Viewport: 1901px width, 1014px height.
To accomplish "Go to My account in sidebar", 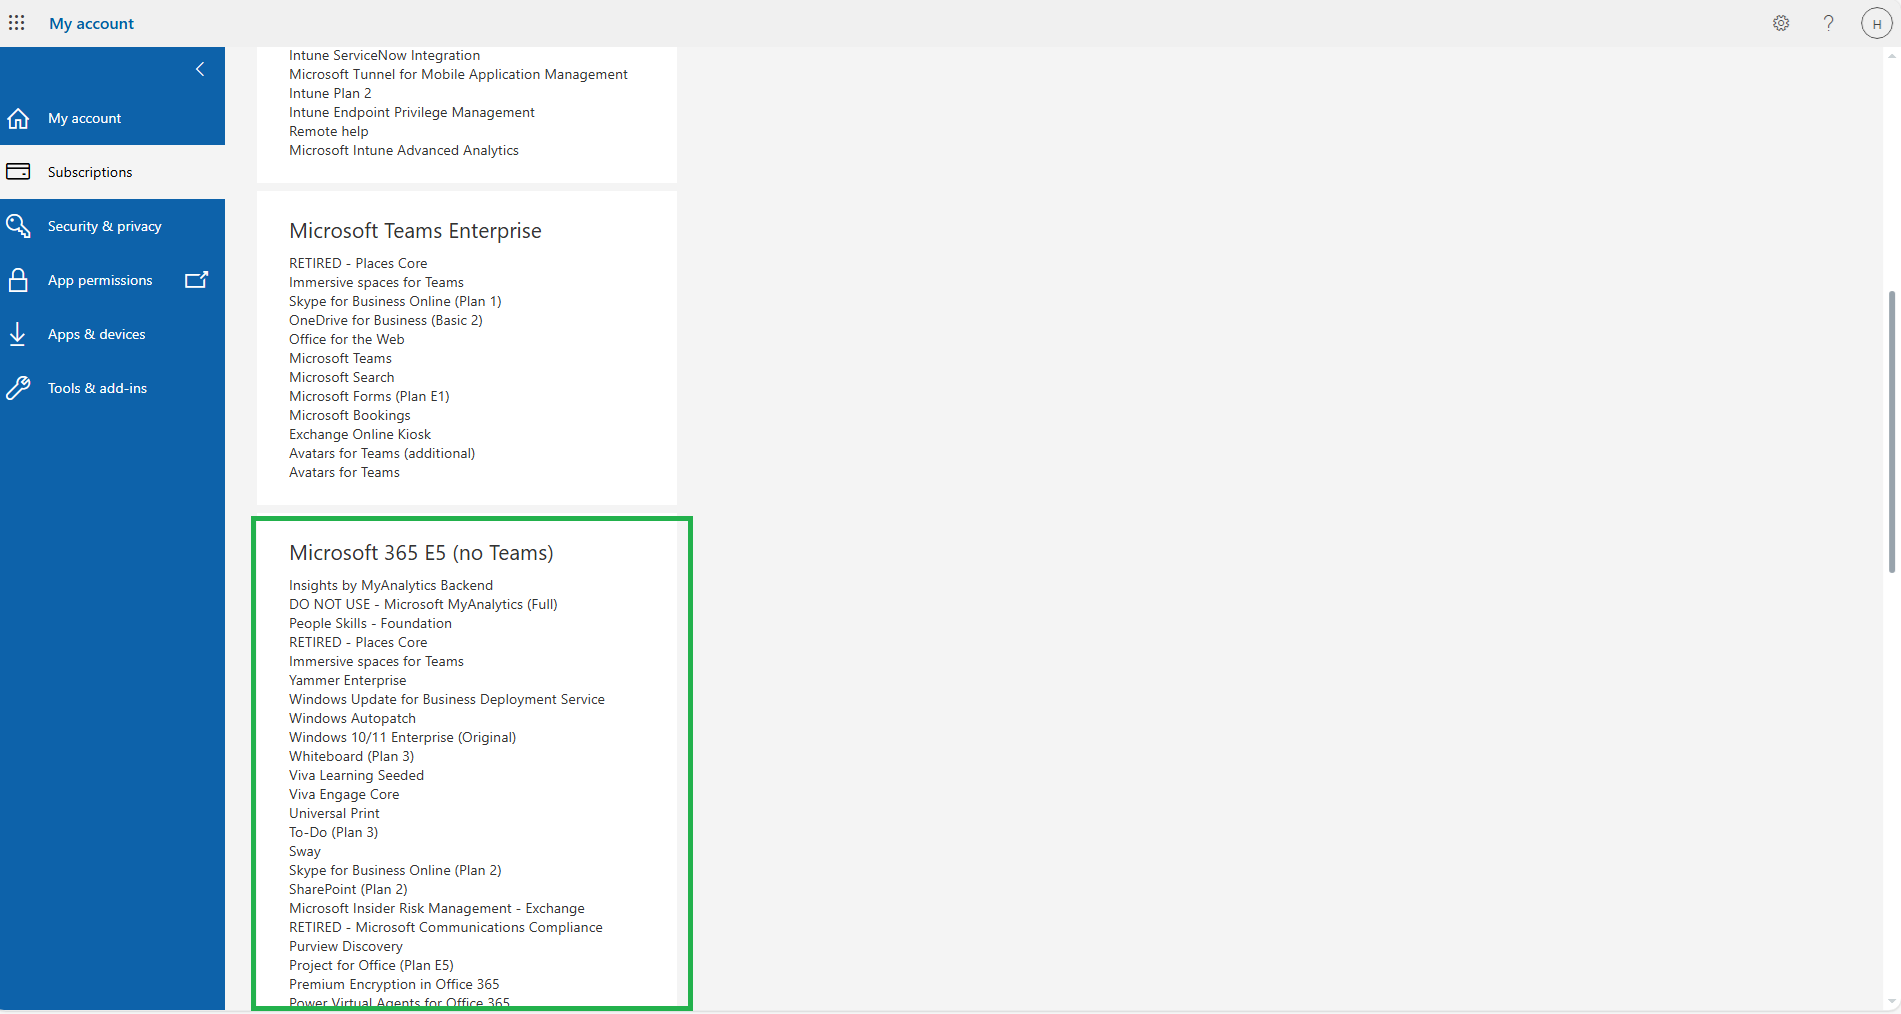I will pyautogui.click(x=112, y=118).
